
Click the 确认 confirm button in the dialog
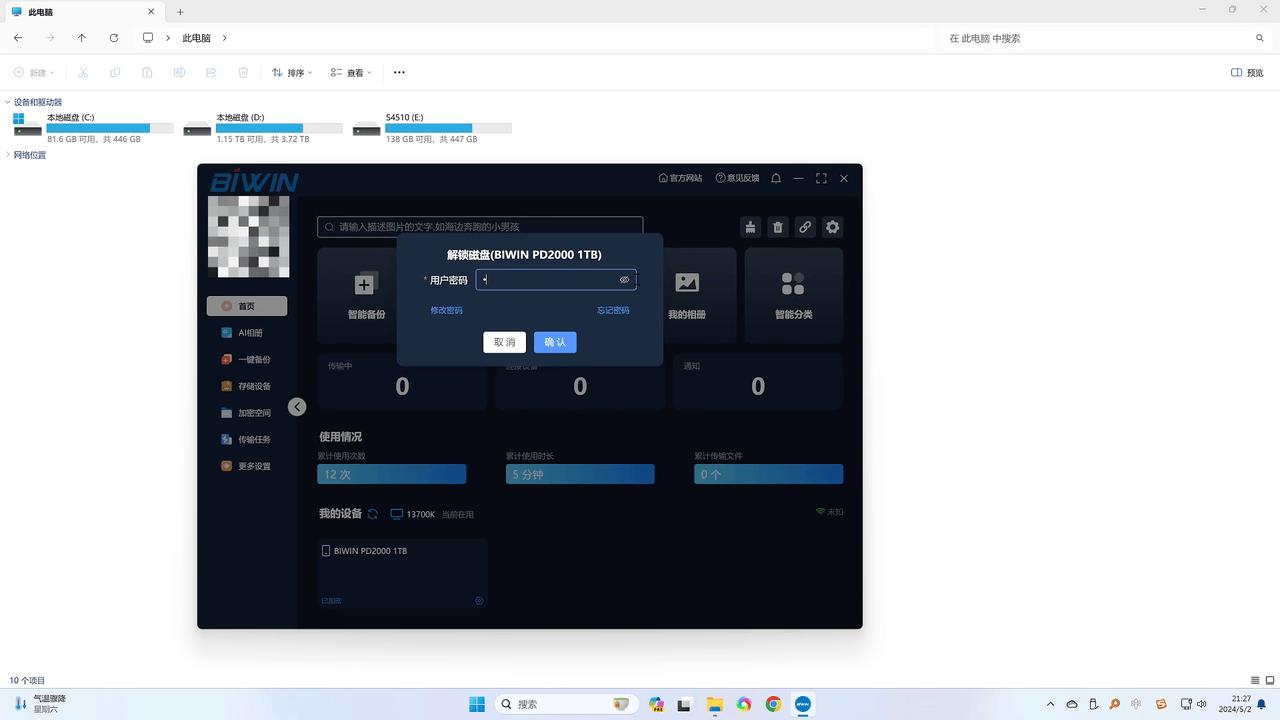click(554, 342)
